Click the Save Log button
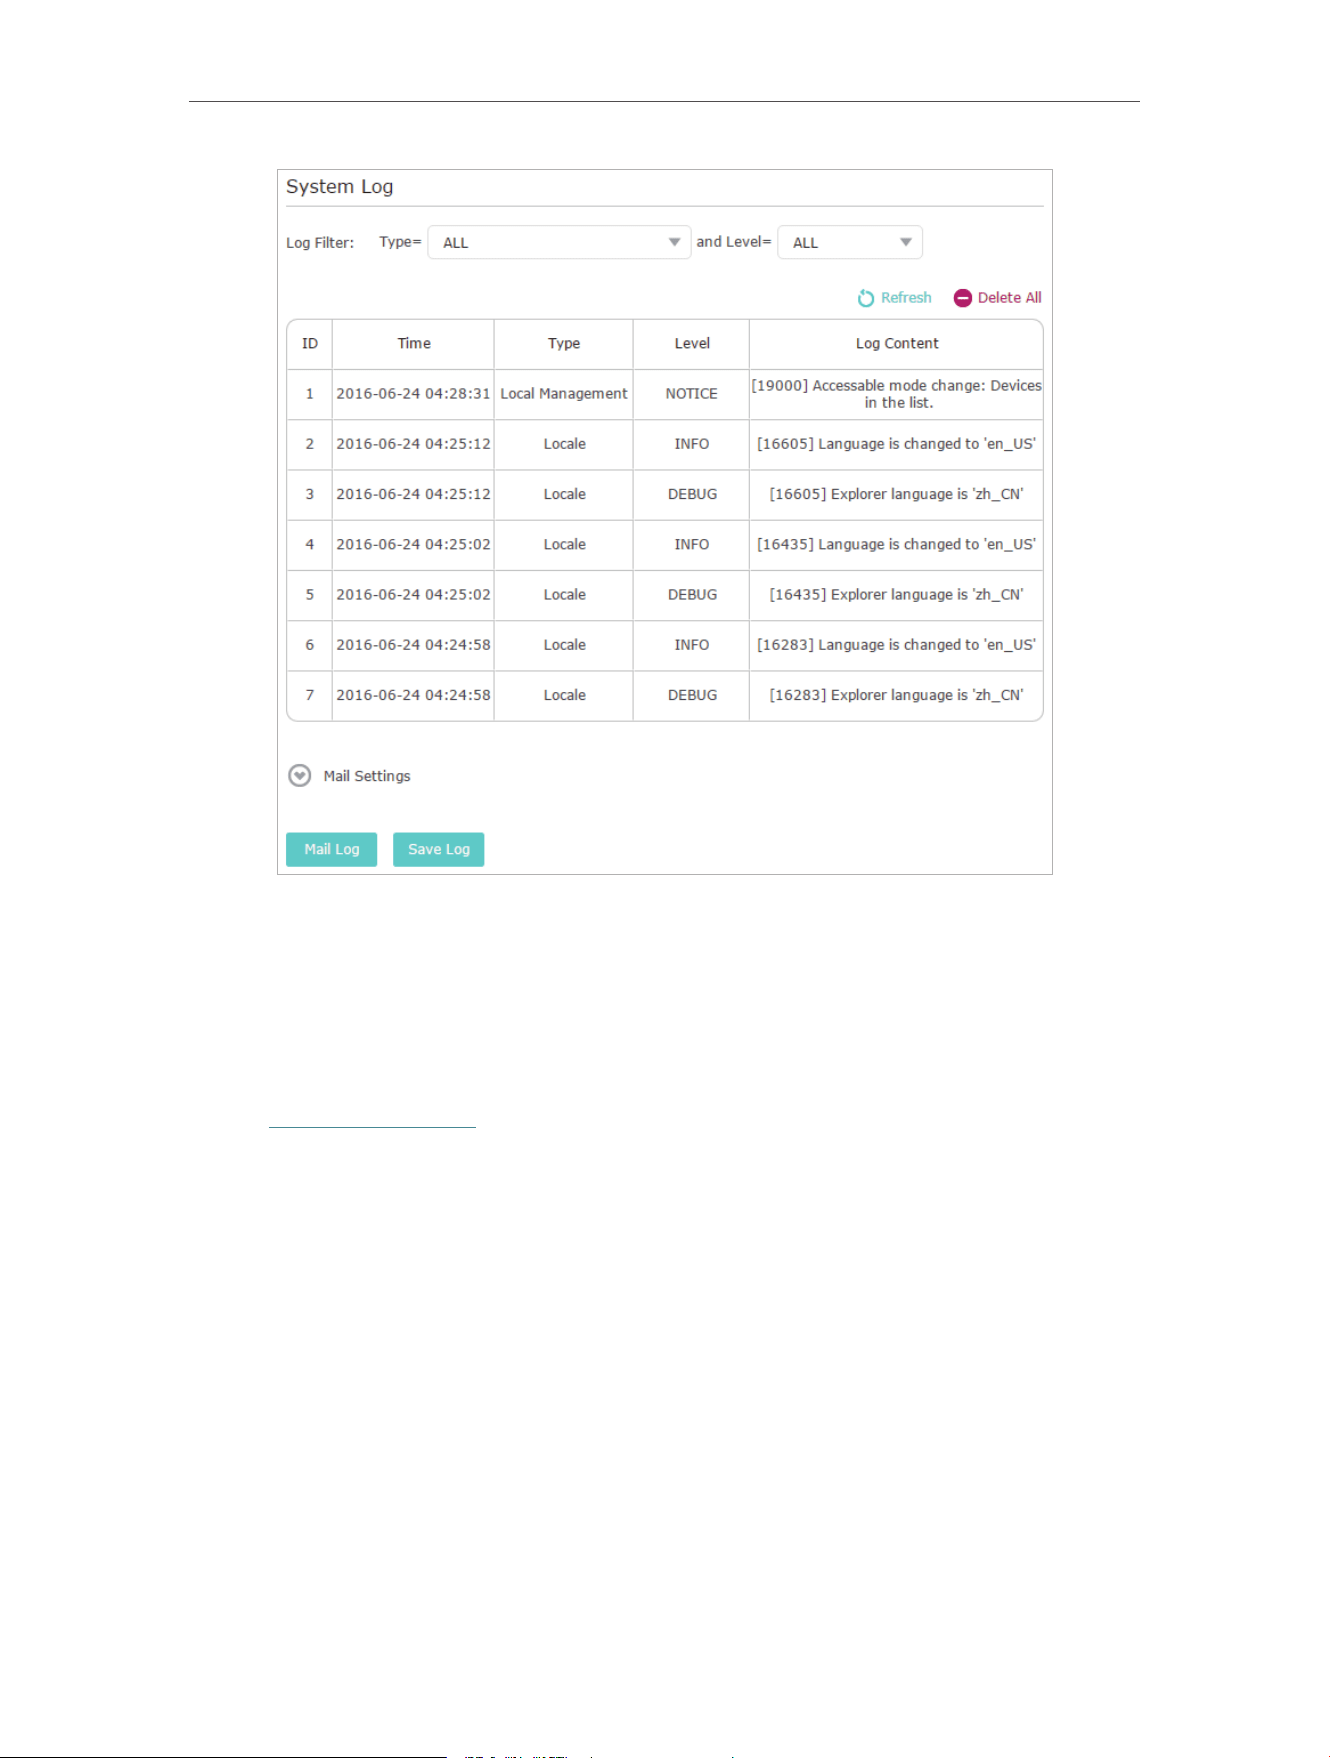1330x1758 pixels. [x=438, y=849]
